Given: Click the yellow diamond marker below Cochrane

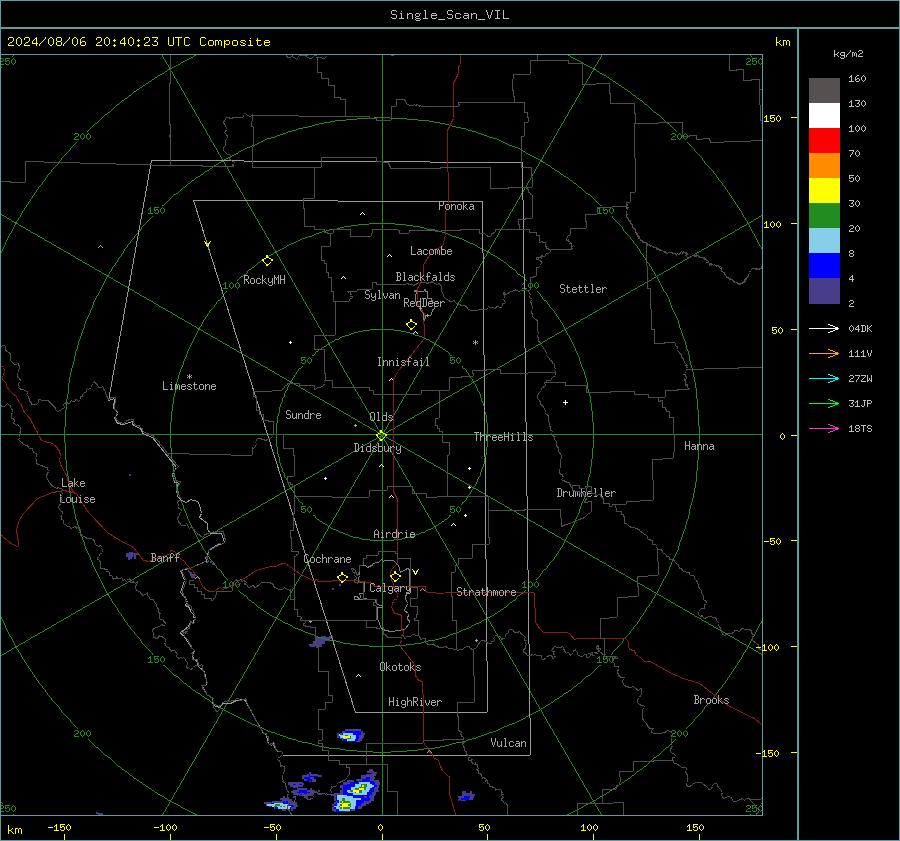Looking at the screenshot, I should point(343,577).
